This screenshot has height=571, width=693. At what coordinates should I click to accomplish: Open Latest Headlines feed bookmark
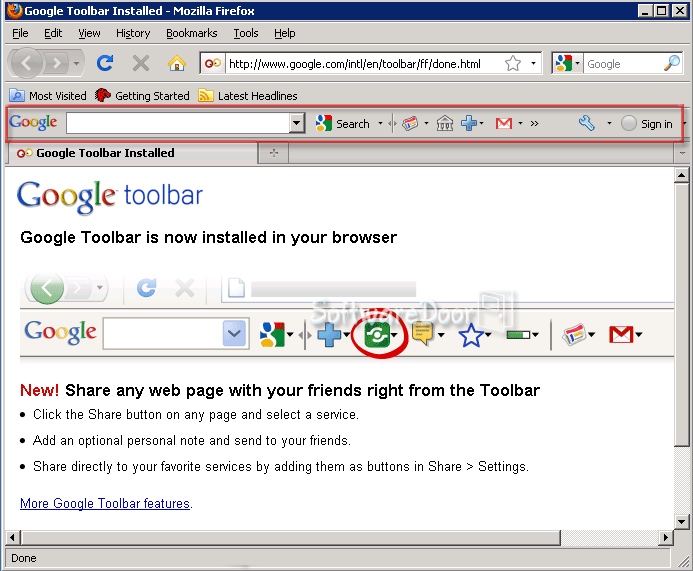pyautogui.click(x=248, y=95)
